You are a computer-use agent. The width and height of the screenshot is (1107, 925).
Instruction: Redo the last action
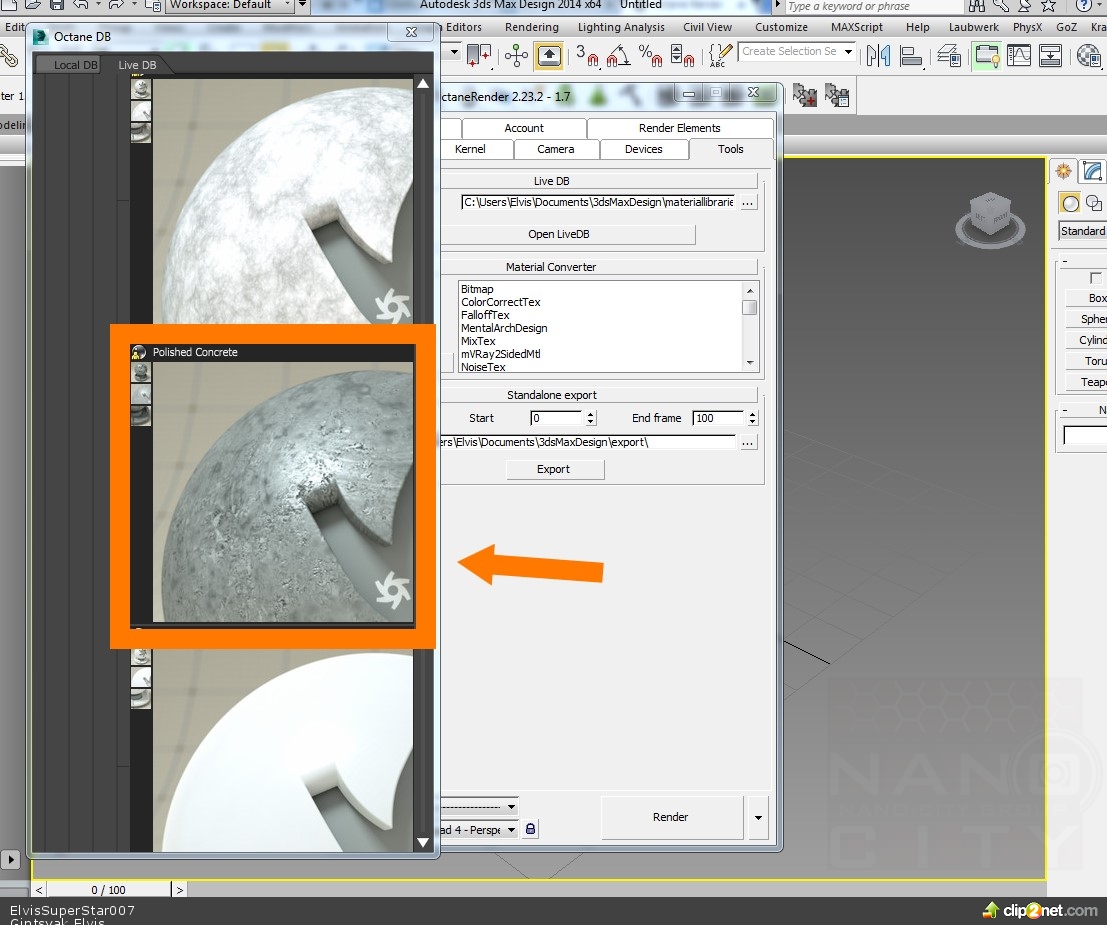(x=116, y=5)
